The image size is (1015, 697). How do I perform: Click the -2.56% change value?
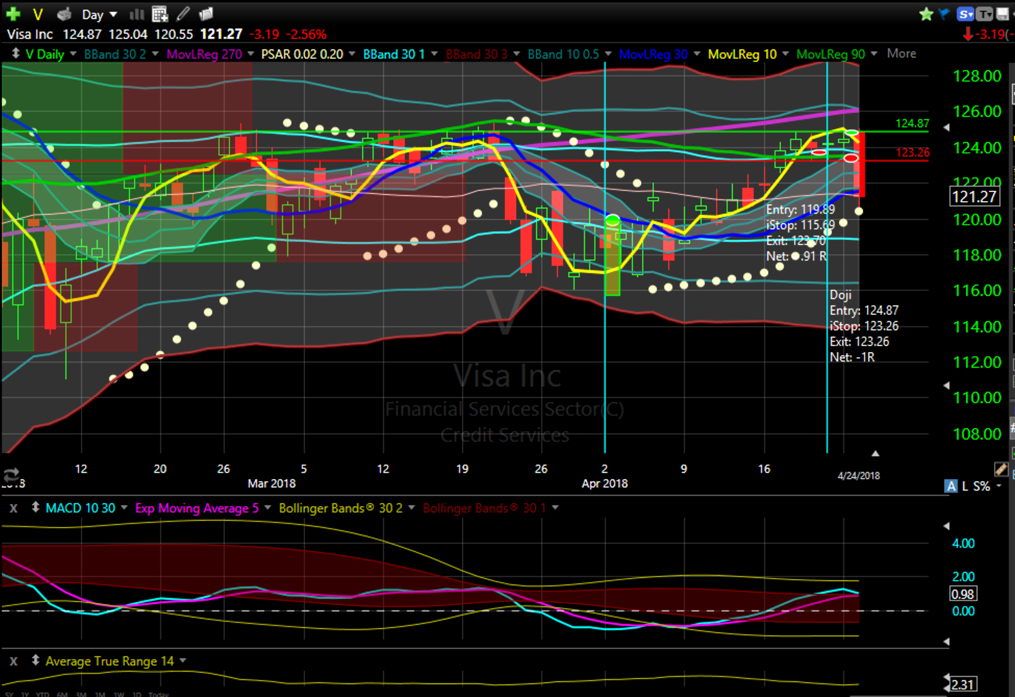click(x=306, y=34)
